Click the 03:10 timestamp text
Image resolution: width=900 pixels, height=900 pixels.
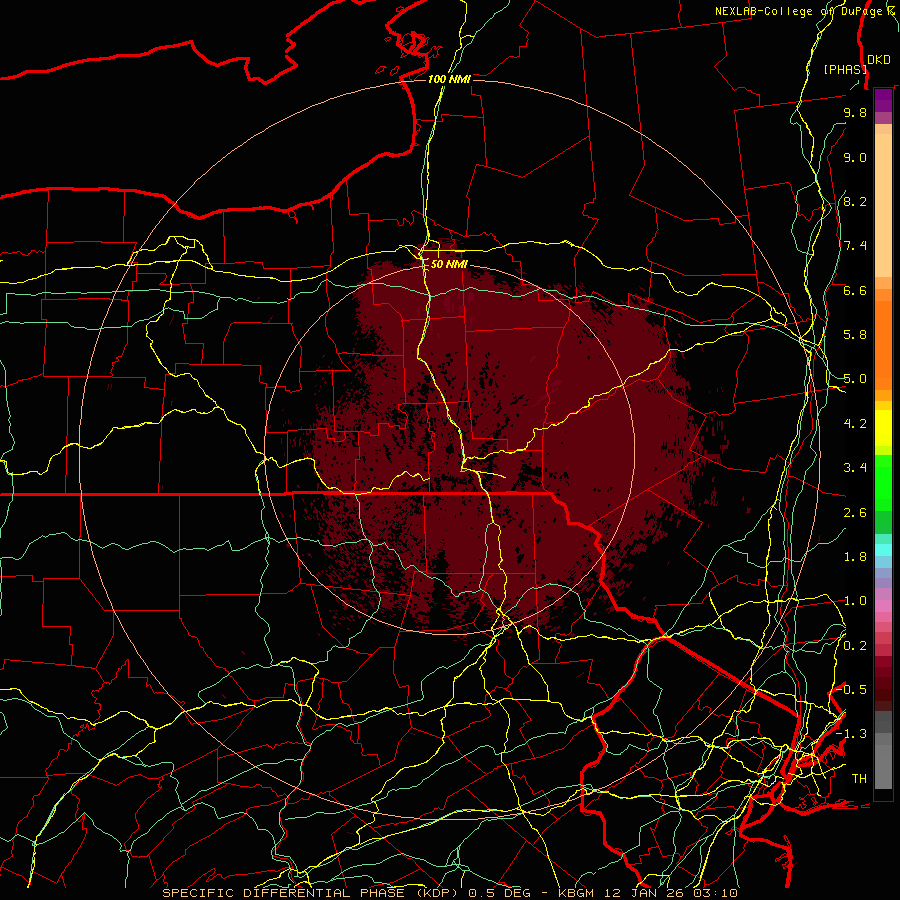point(717,893)
